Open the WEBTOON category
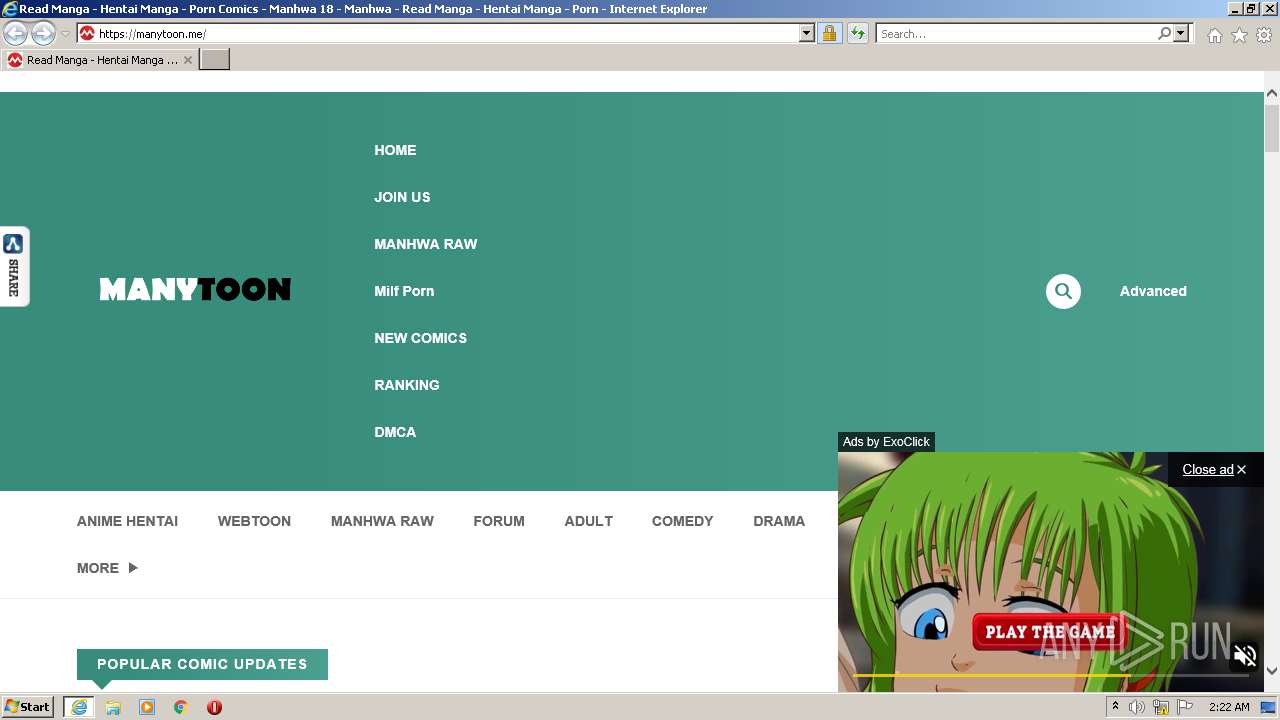The width and height of the screenshot is (1280, 720). click(254, 521)
